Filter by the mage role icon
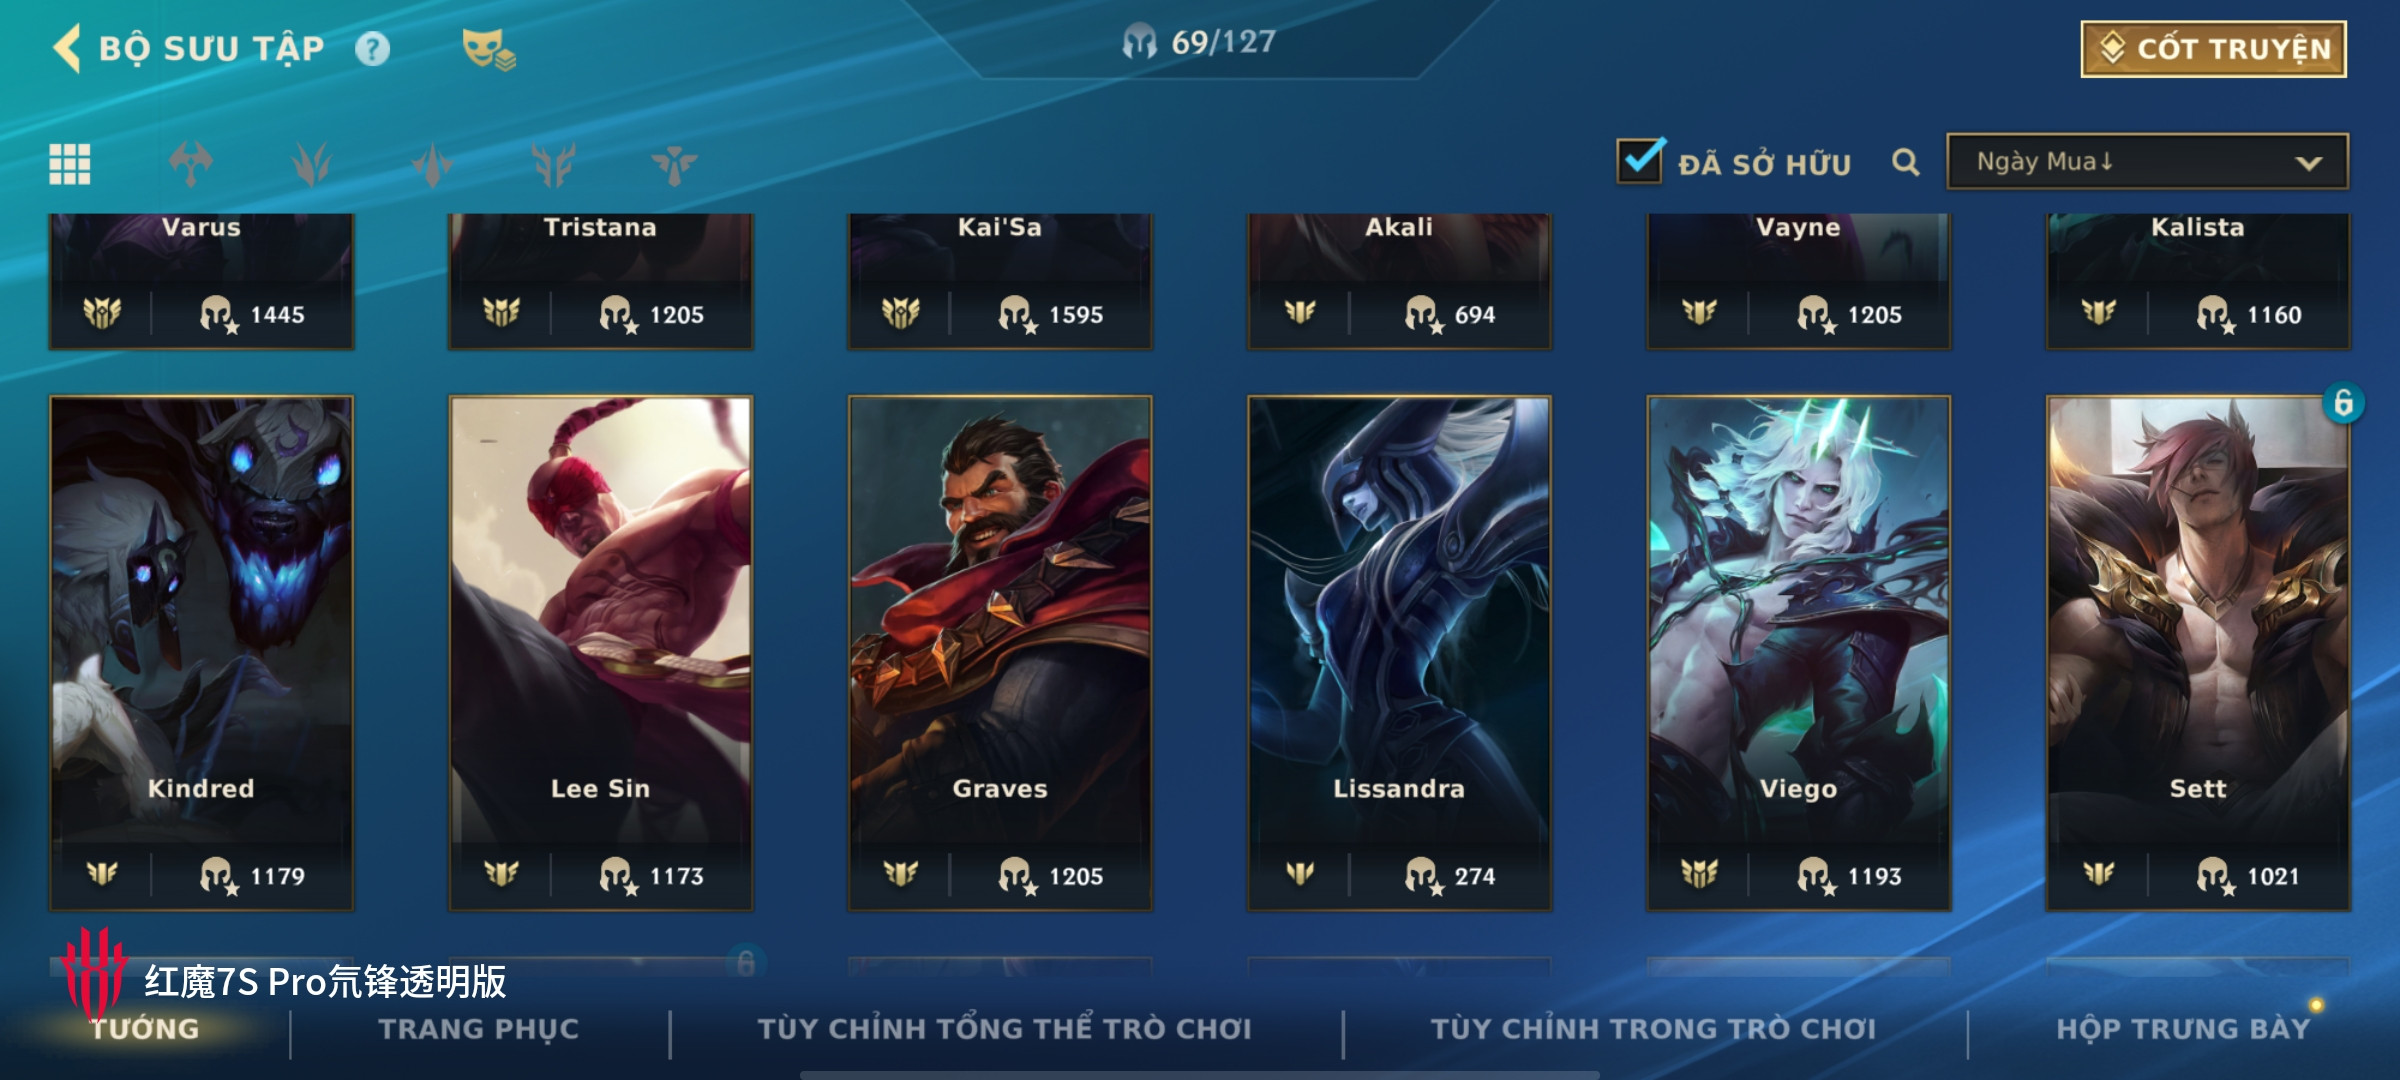This screenshot has width=2400, height=1080. [433, 164]
